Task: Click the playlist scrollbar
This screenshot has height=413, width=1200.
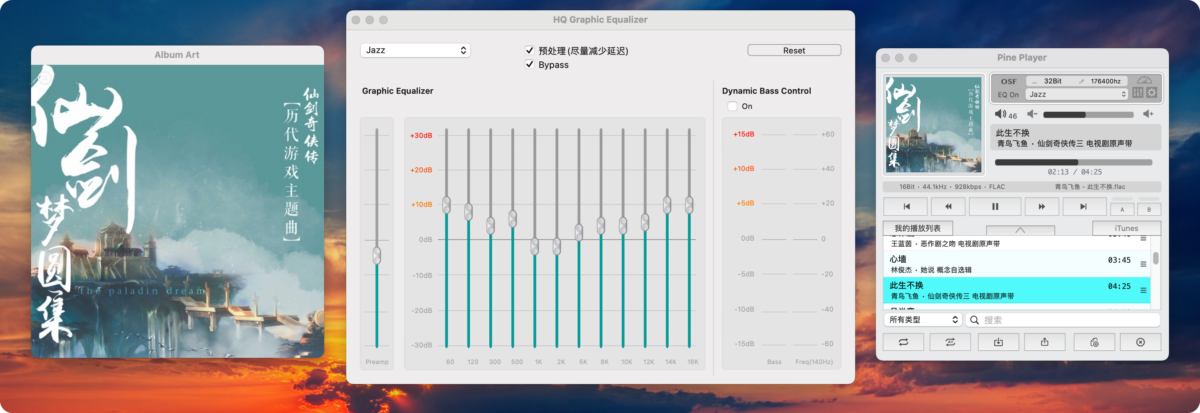Action: [1156, 258]
